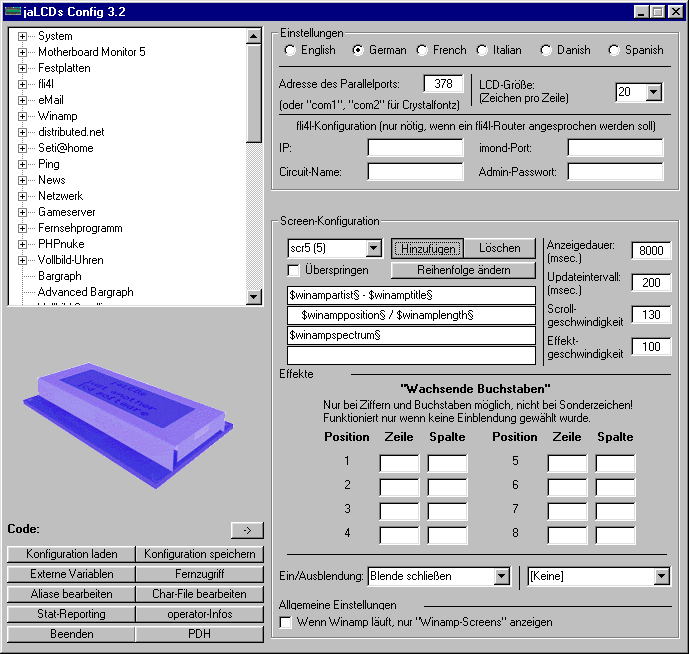The image size is (689, 654).
Task: Select Advanced Bargraph tree entry
Action: coord(85,292)
